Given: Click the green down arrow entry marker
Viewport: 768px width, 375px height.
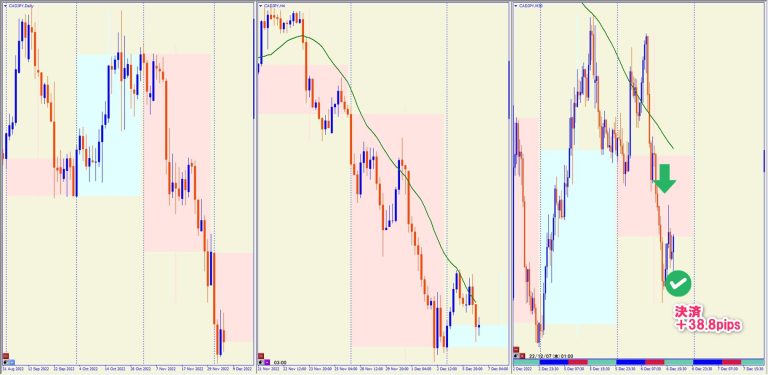Looking at the screenshot, I should [665, 179].
